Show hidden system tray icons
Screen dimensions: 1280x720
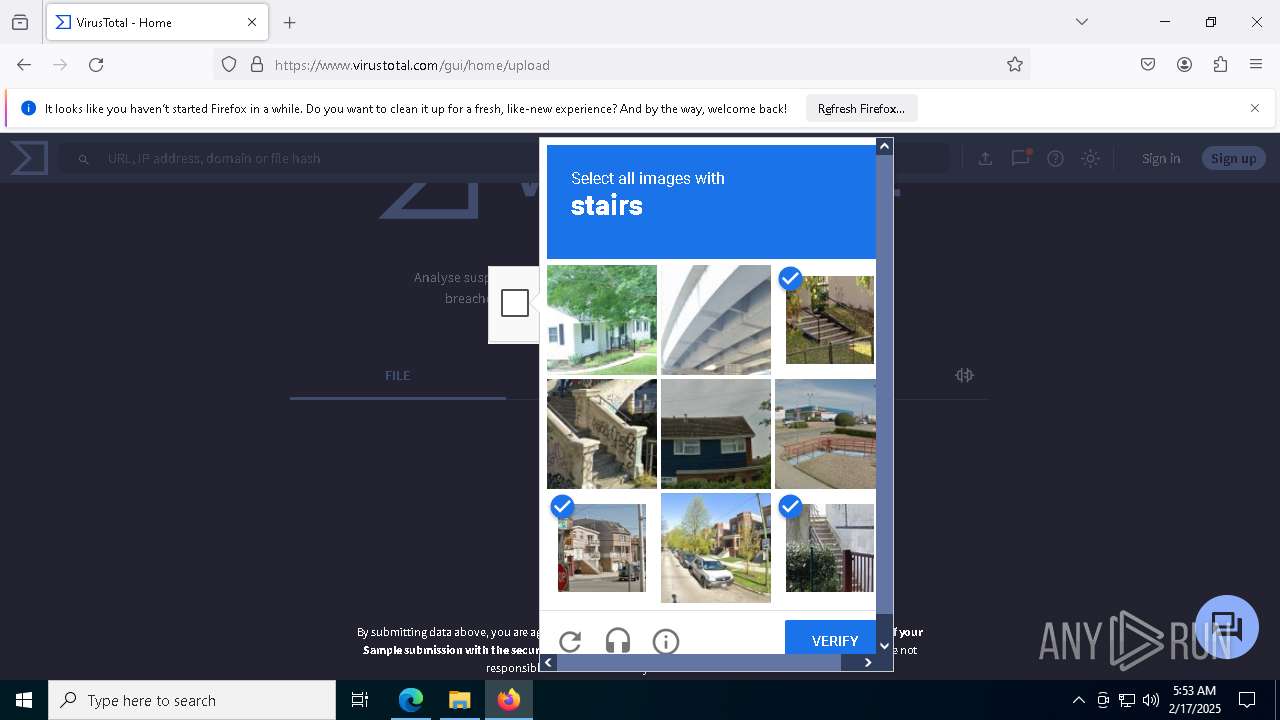tap(1078, 700)
